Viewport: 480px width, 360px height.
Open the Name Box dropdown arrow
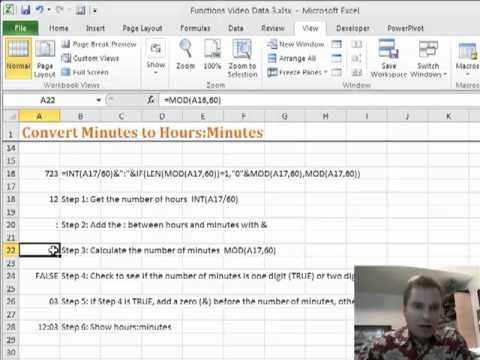click(99, 100)
